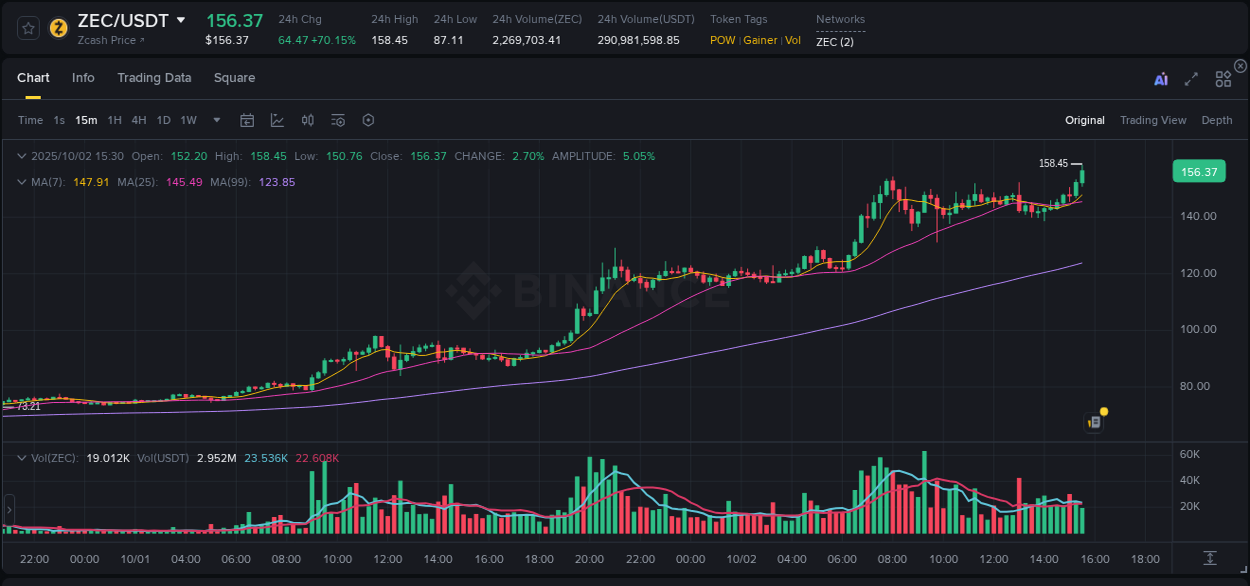Open the date range calendar picker
The width and height of the screenshot is (1250, 586).
247,119
